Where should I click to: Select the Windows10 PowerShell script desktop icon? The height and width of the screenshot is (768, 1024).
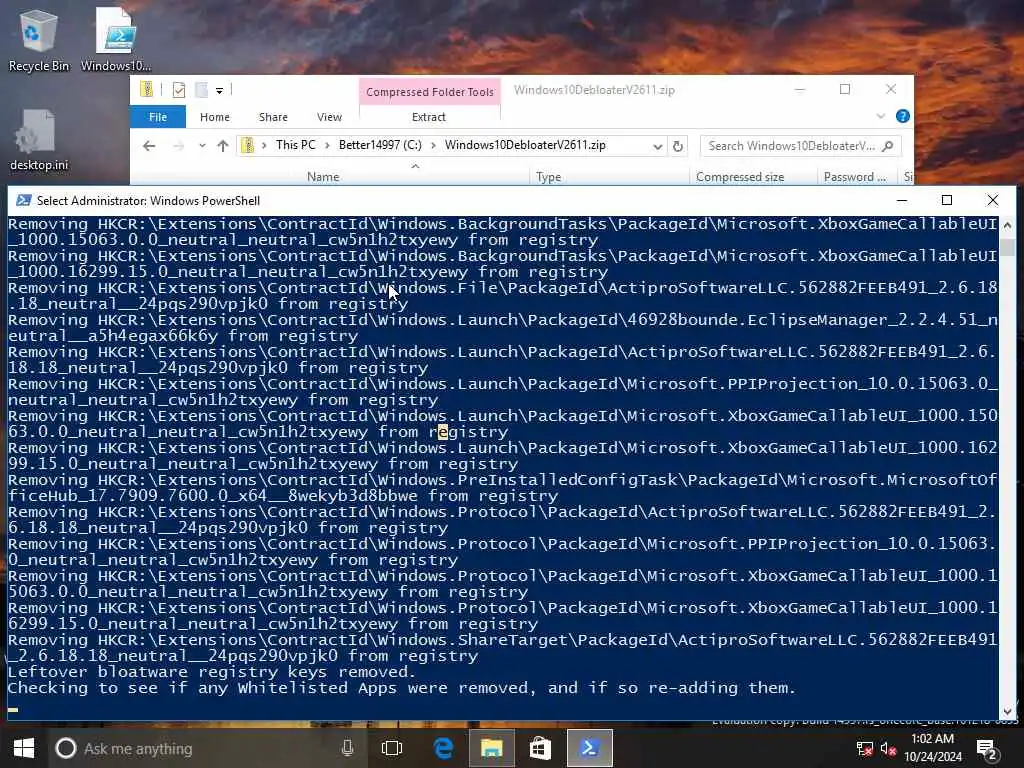[x=116, y=40]
